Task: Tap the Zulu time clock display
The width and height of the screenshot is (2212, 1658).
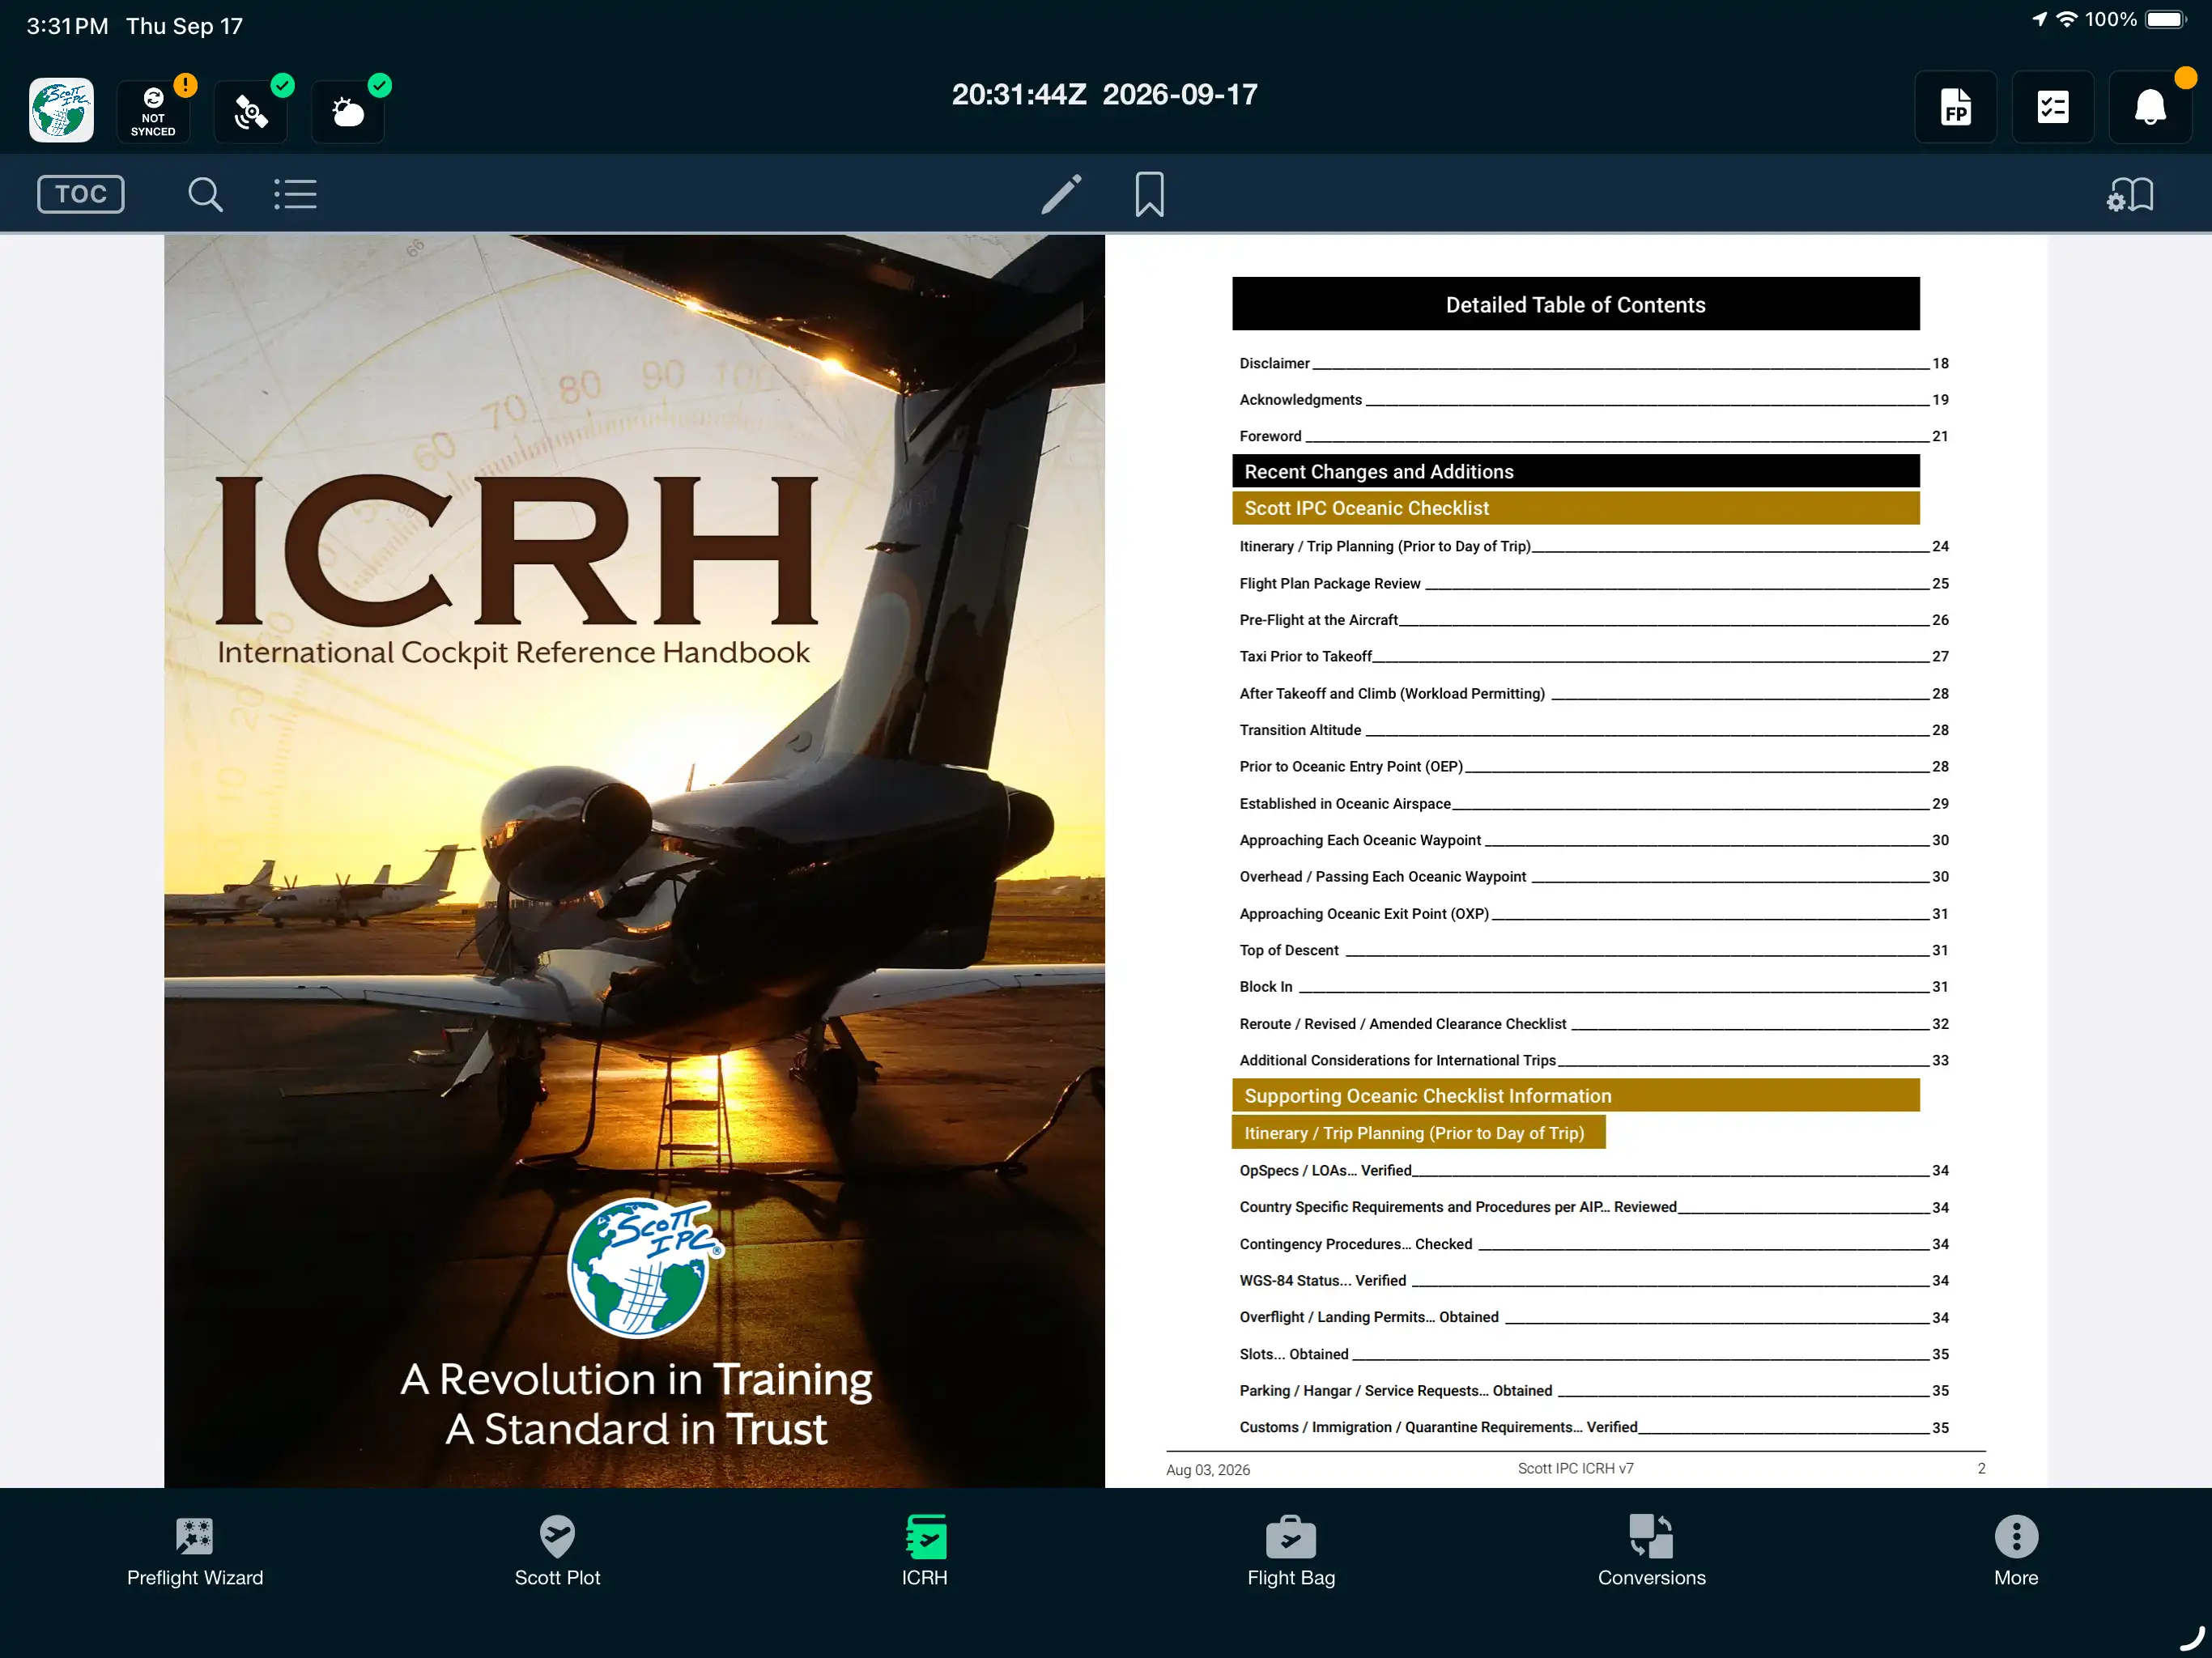Action: [x=1104, y=94]
